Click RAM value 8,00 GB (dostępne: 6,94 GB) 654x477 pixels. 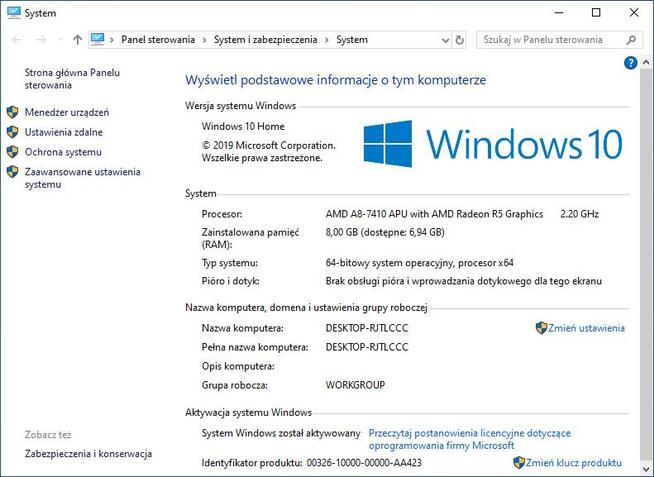385,232
